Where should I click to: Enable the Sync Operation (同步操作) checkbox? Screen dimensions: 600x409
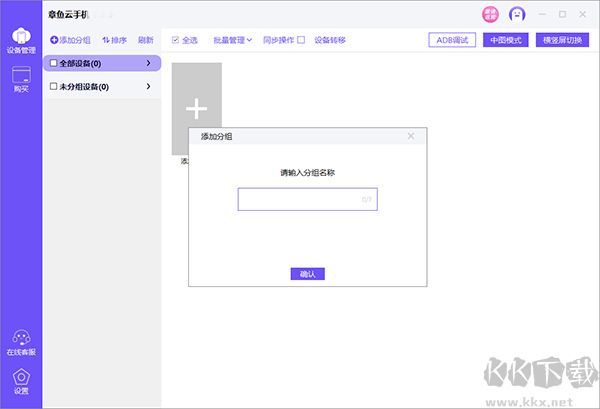click(301, 40)
